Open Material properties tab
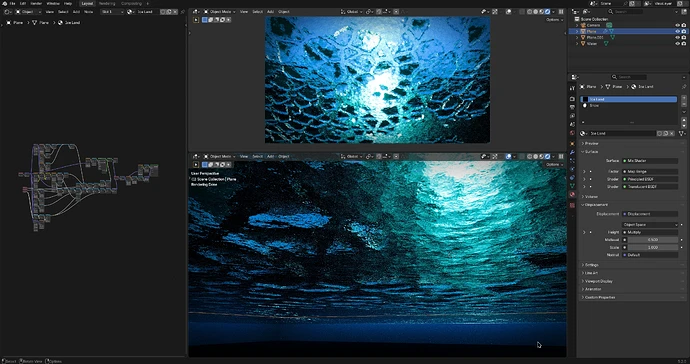 [572, 195]
